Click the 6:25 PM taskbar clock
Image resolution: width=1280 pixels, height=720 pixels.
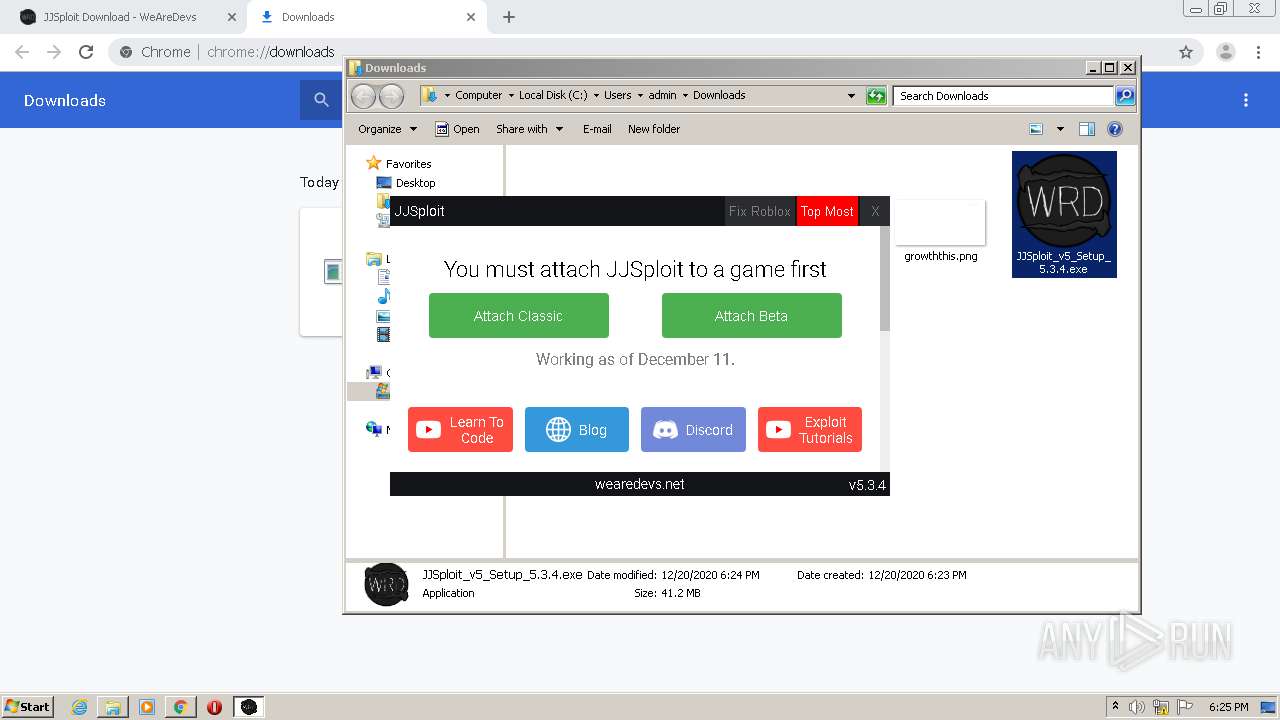tap(1228, 707)
